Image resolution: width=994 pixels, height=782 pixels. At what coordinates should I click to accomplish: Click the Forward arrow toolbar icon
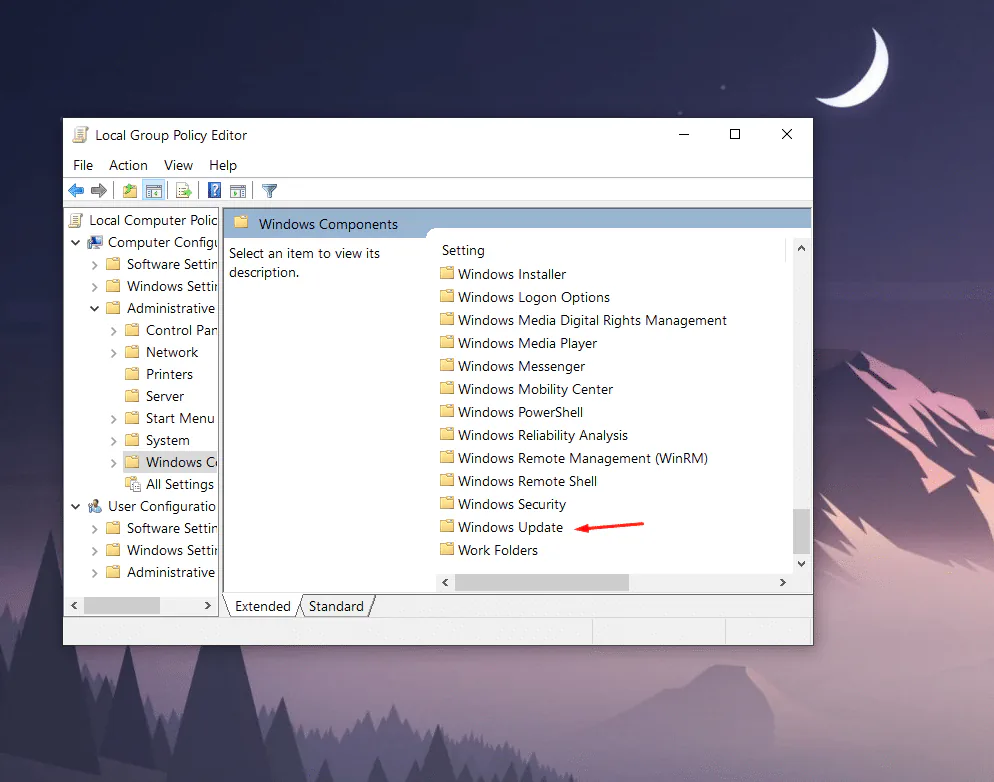click(99, 190)
